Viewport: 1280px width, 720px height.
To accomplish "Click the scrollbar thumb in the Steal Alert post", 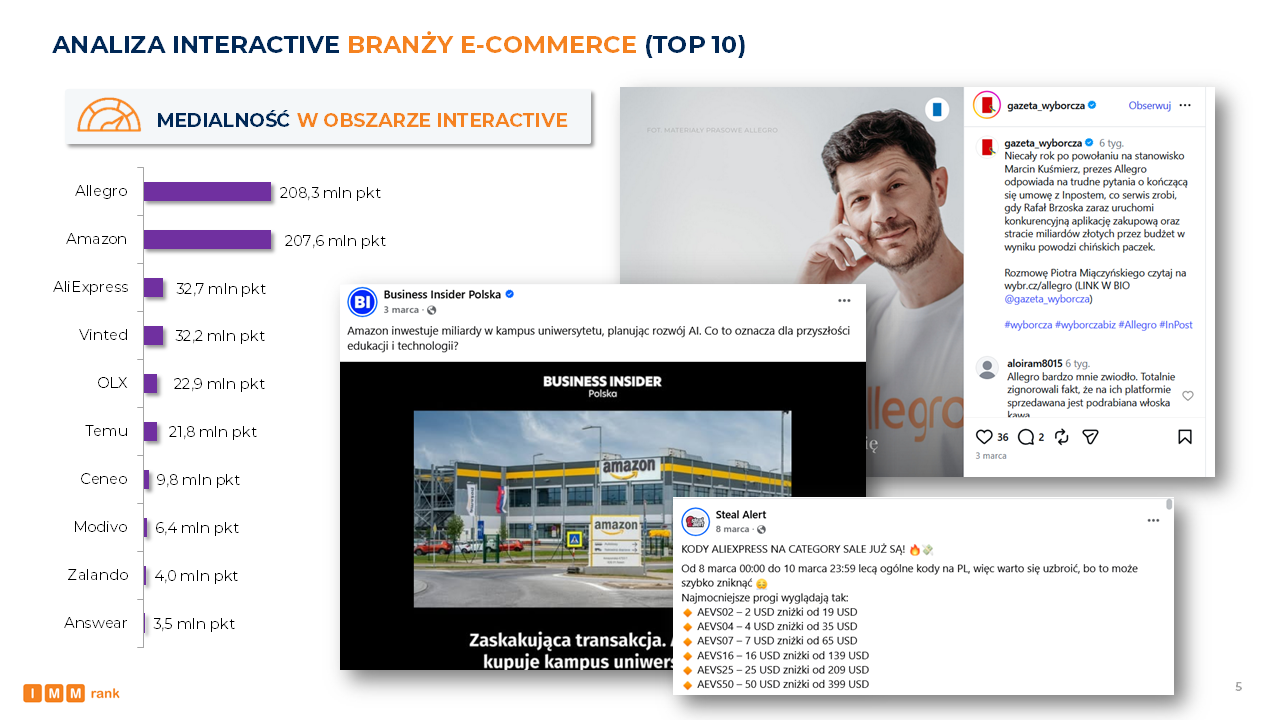I will pos(1168,505).
